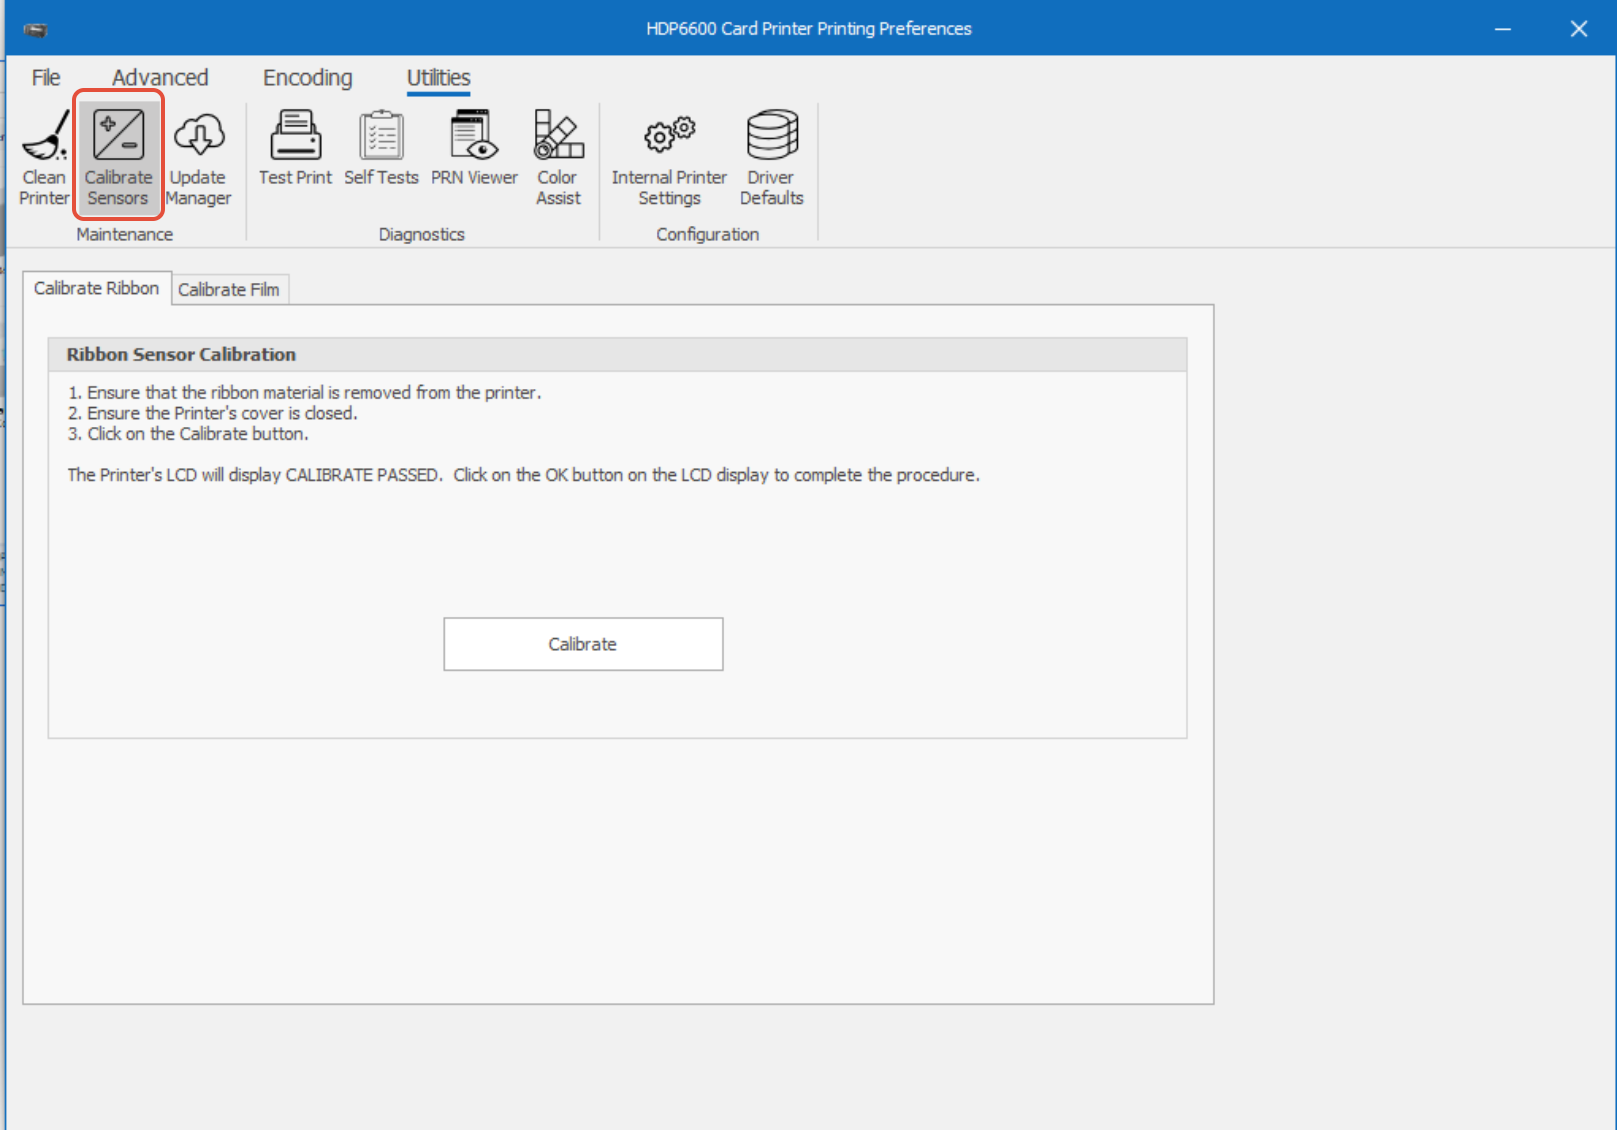Click step 1 about removing ribbon material
Viewport: 1617px width, 1130px height.
[x=305, y=393]
